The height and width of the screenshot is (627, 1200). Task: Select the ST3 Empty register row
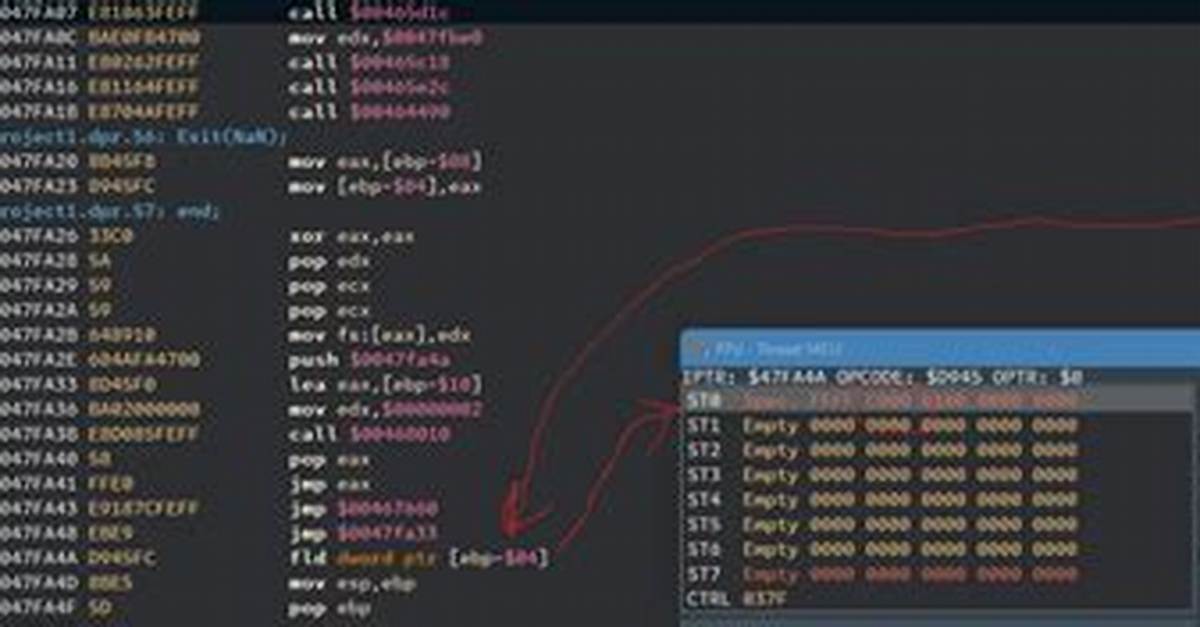point(938,475)
